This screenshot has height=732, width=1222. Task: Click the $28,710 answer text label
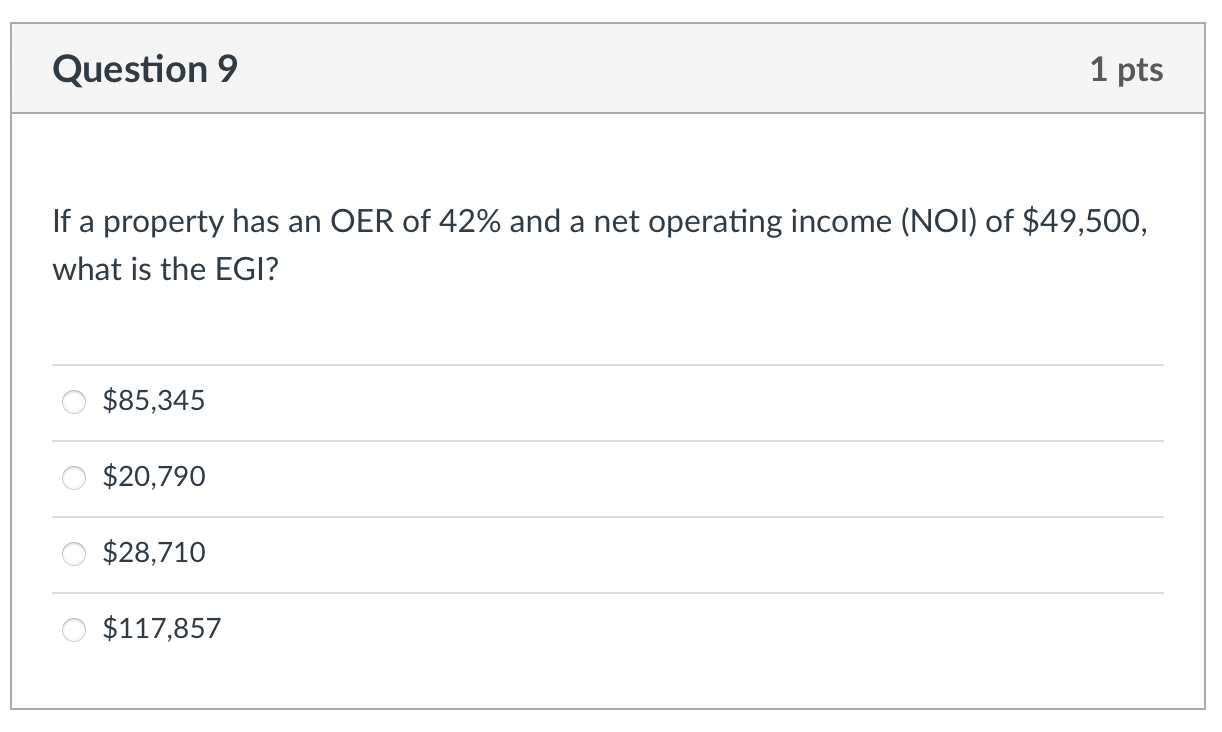click(153, 551)
